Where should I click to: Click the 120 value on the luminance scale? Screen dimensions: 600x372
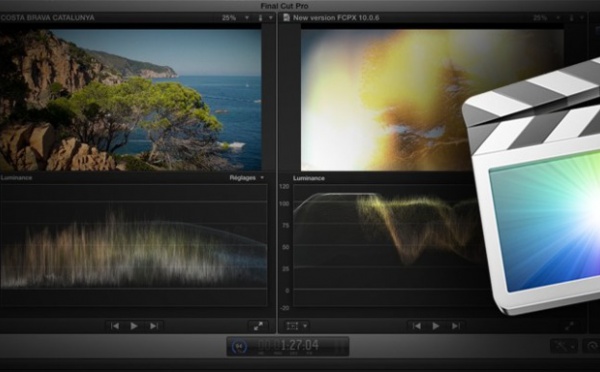coord(284,186)
